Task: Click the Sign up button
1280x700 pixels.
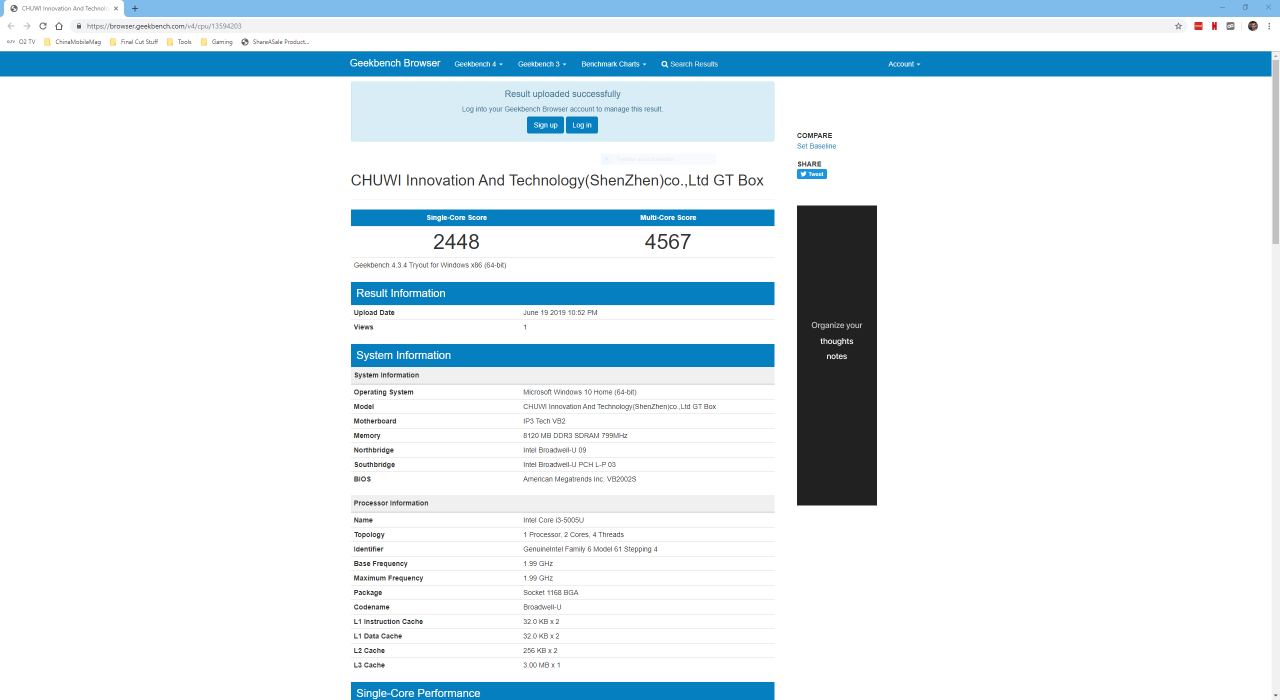Action: (545, 125)
